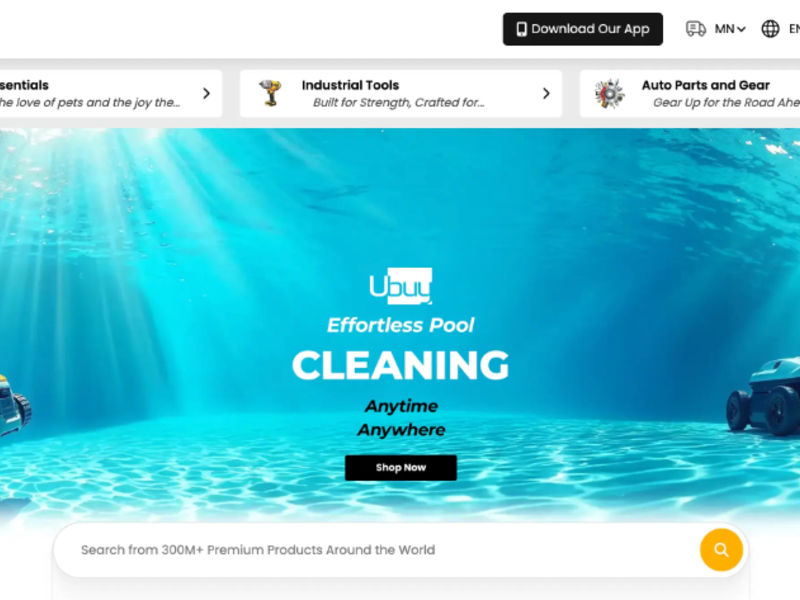The width and height of the screenshot is (800, 600).
Task: Expand the Industrial Tools chevron arrow
Action: 546,93
